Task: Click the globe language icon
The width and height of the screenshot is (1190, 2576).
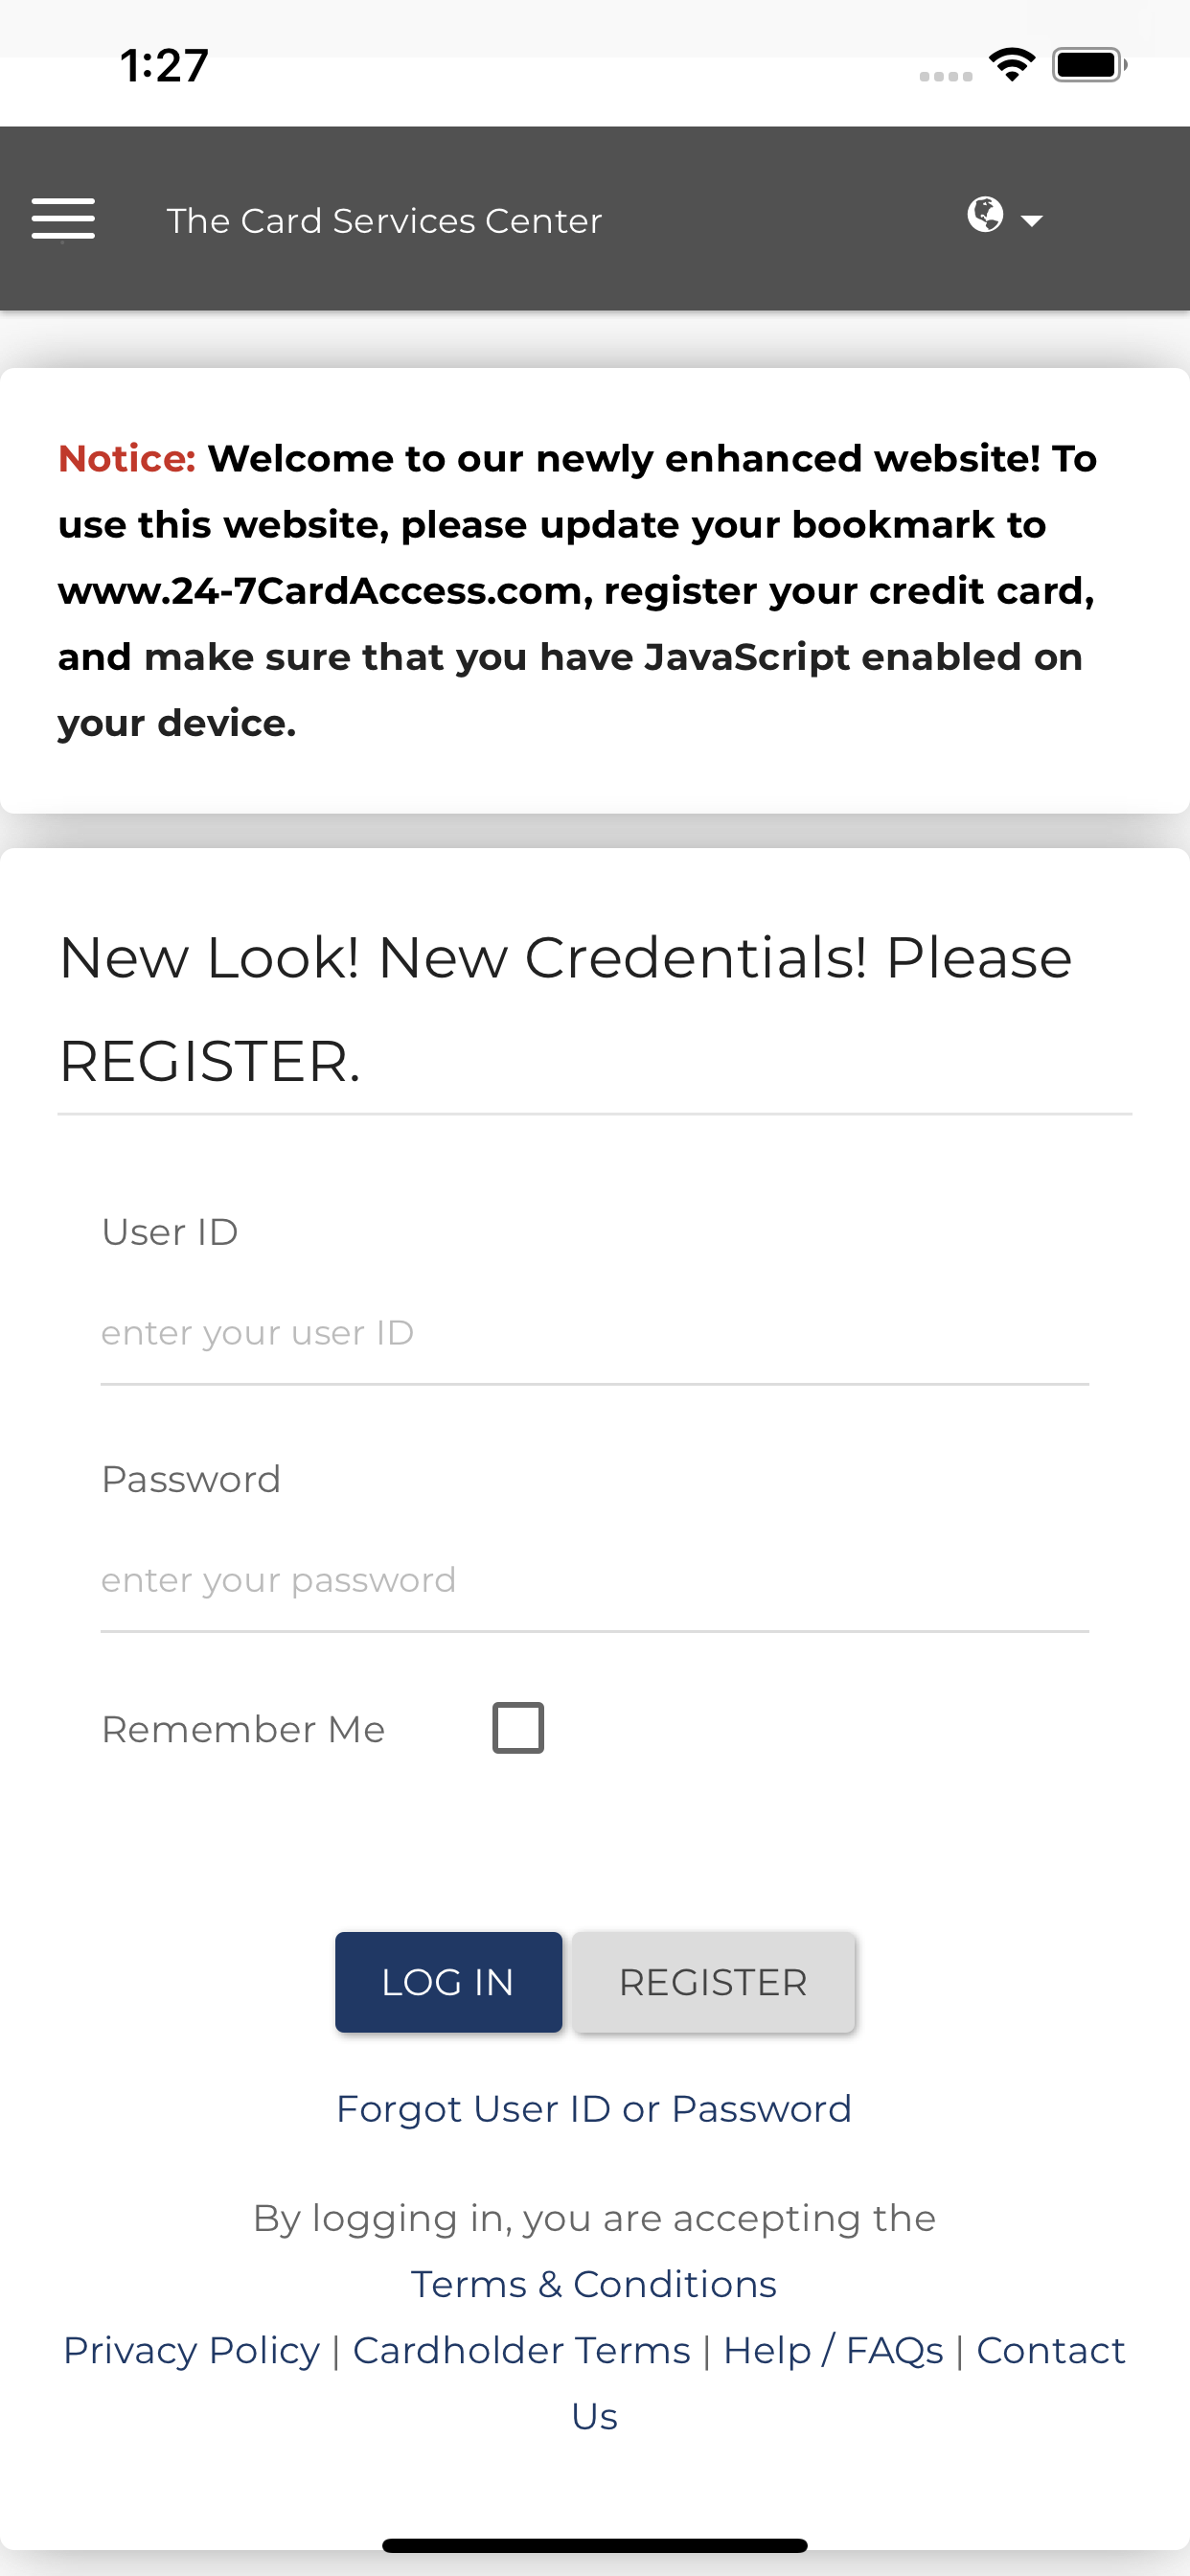Action: 985,214
